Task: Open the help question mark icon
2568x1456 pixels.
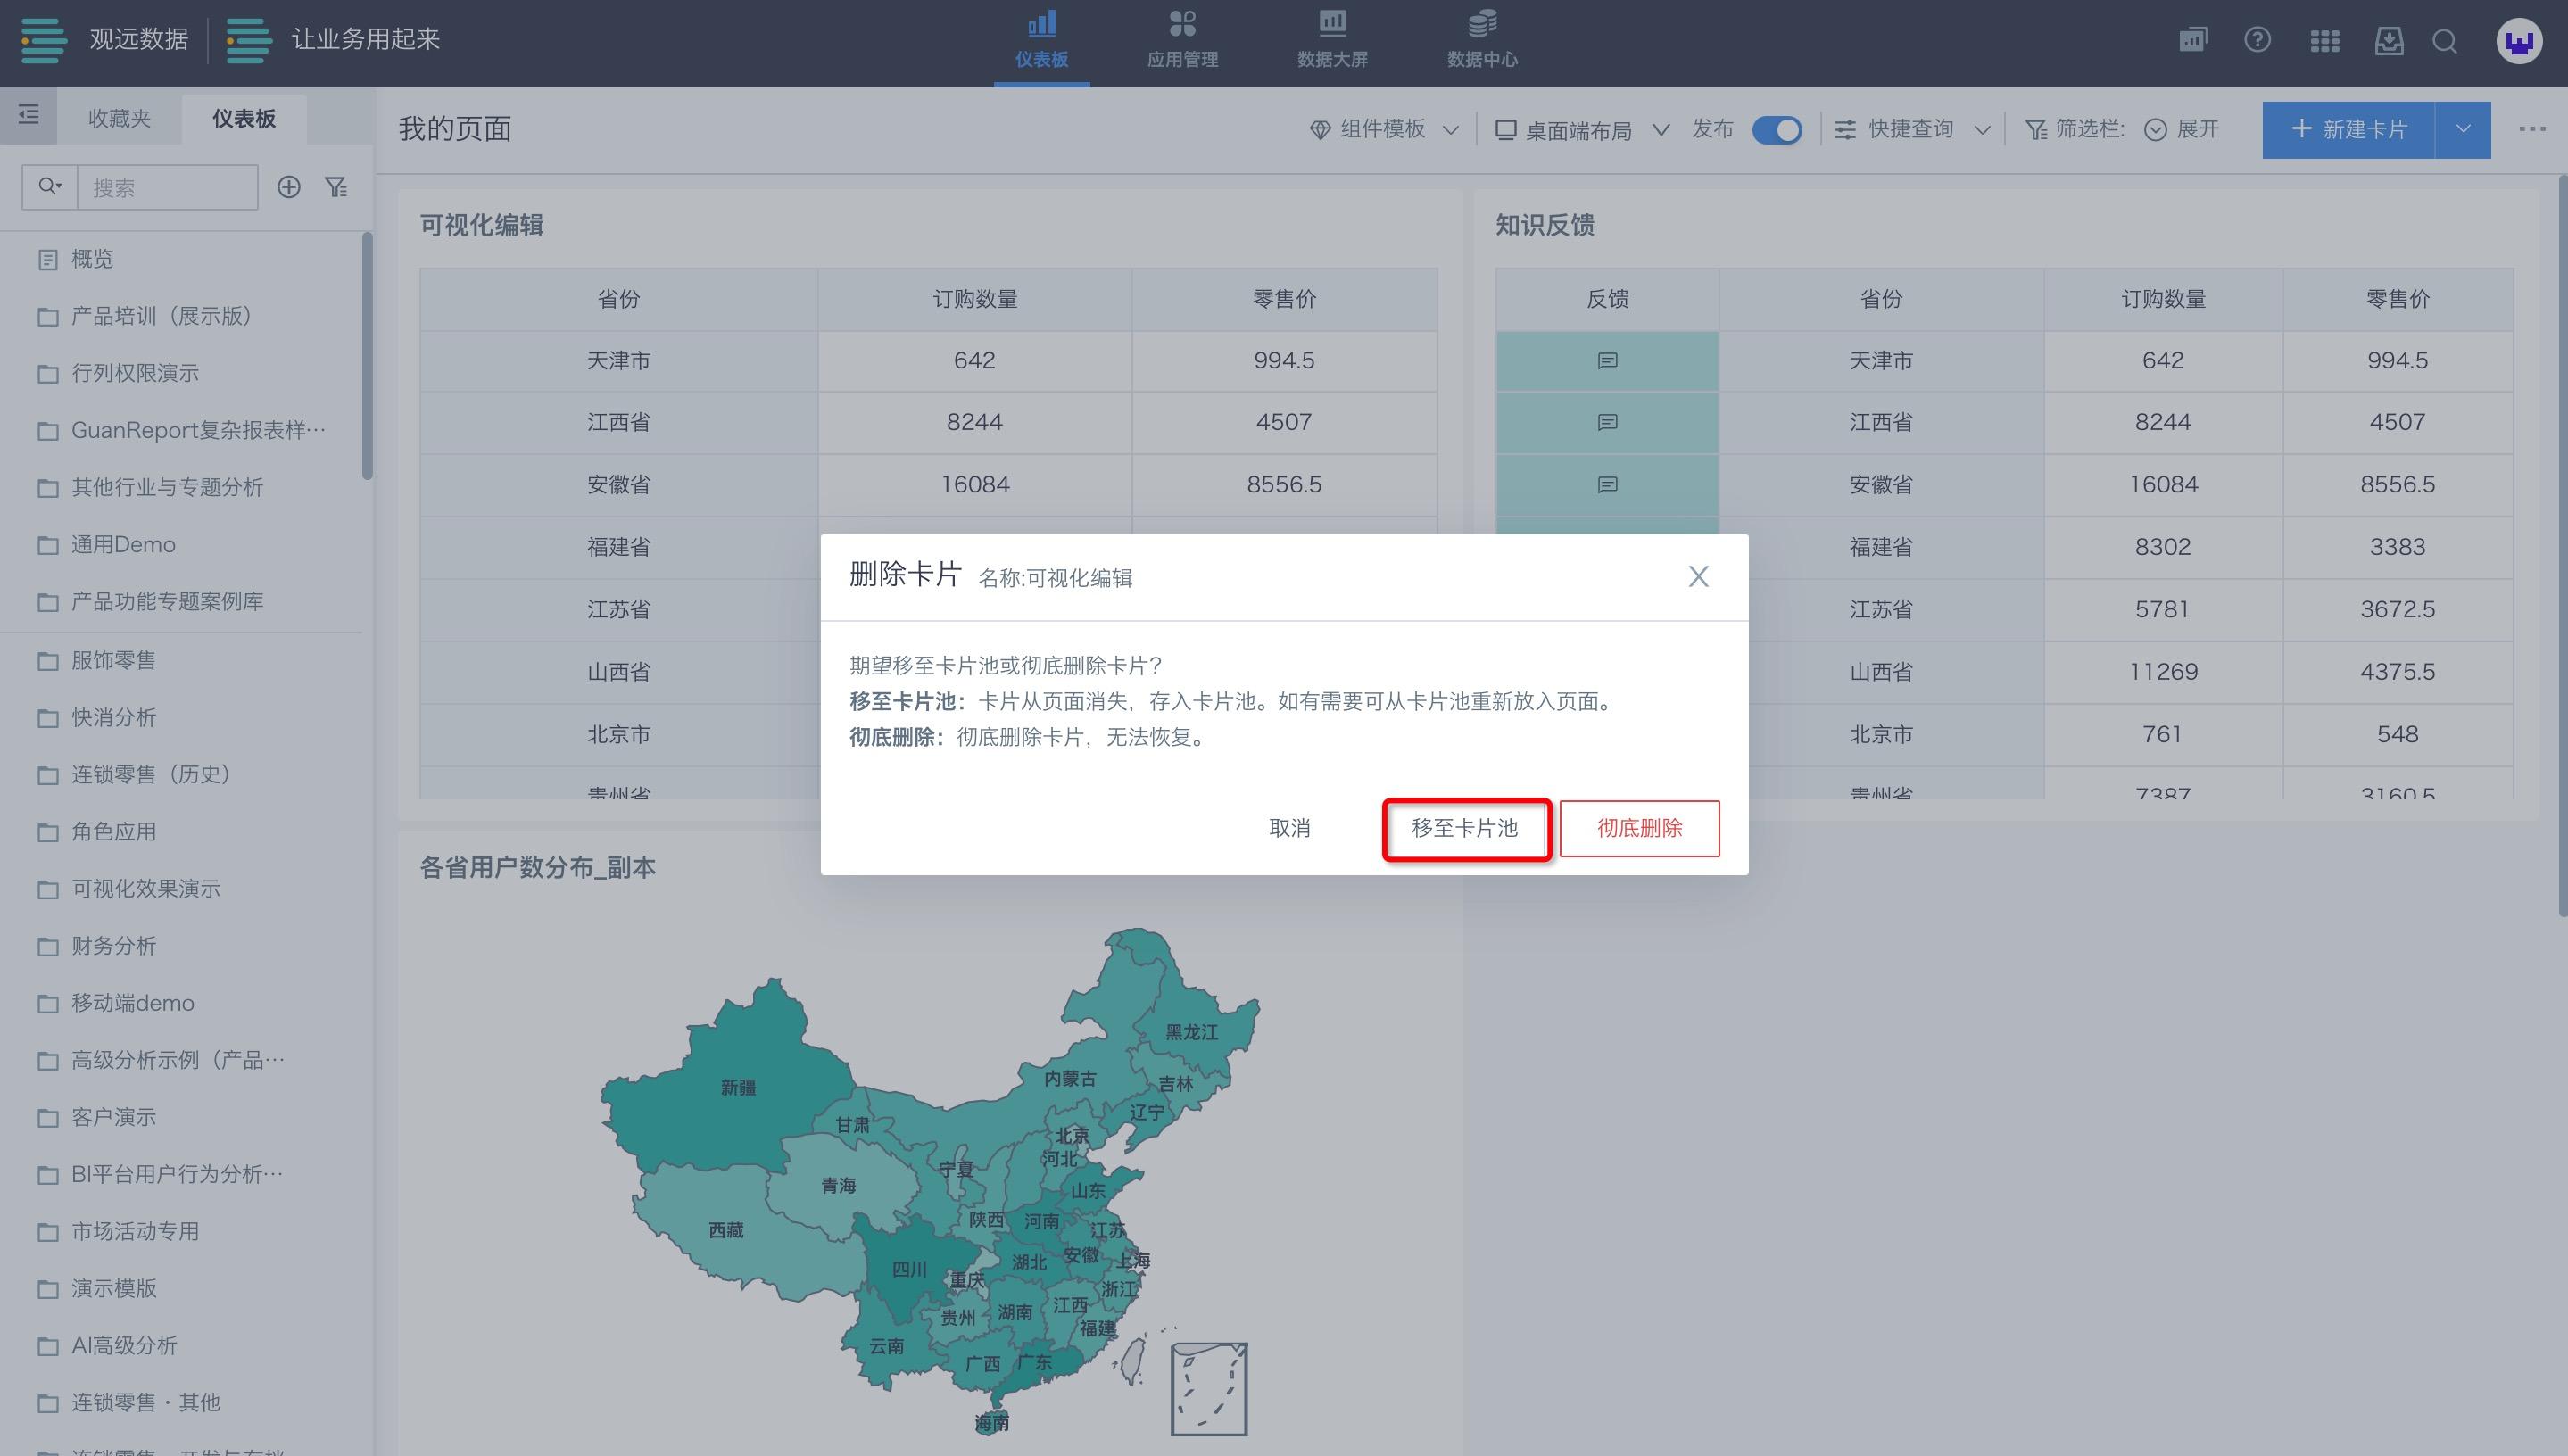Action: pos(2257,40)
